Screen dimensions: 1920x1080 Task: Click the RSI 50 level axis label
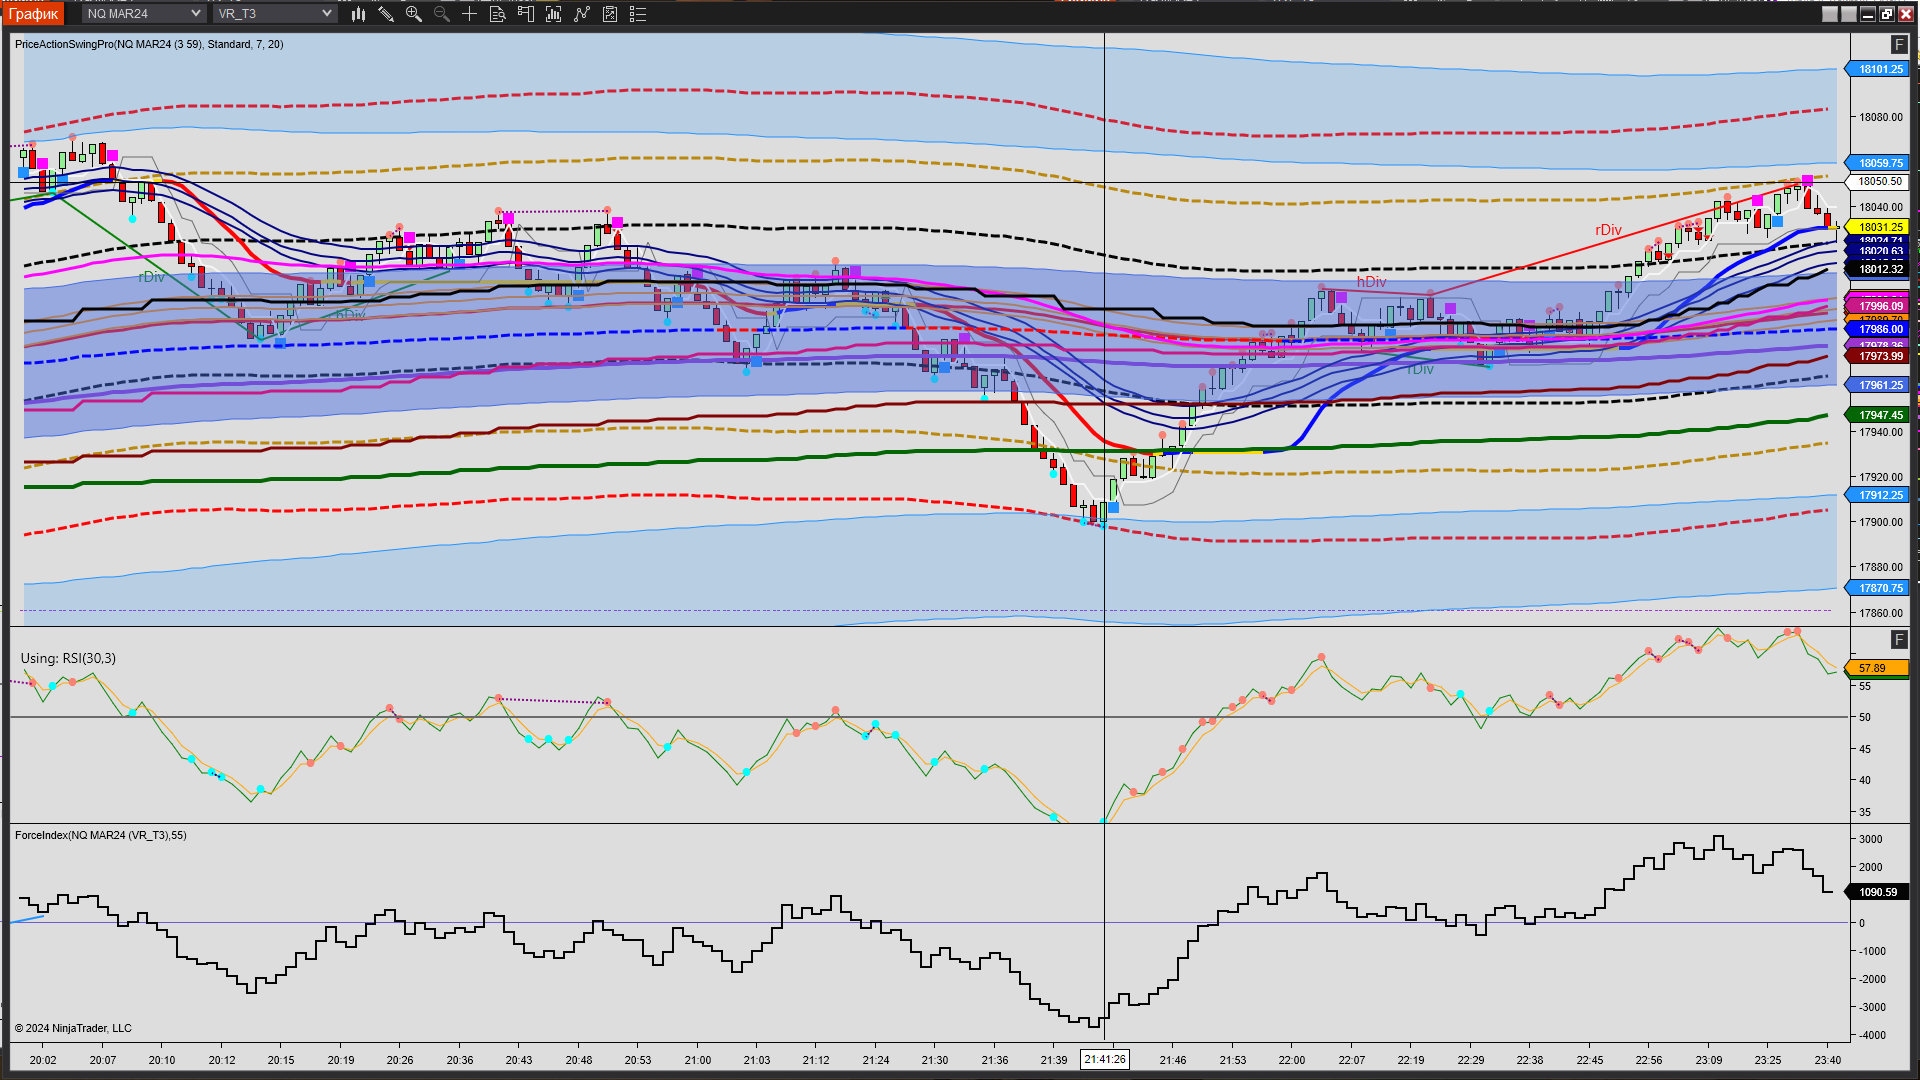click(1865, 717)
